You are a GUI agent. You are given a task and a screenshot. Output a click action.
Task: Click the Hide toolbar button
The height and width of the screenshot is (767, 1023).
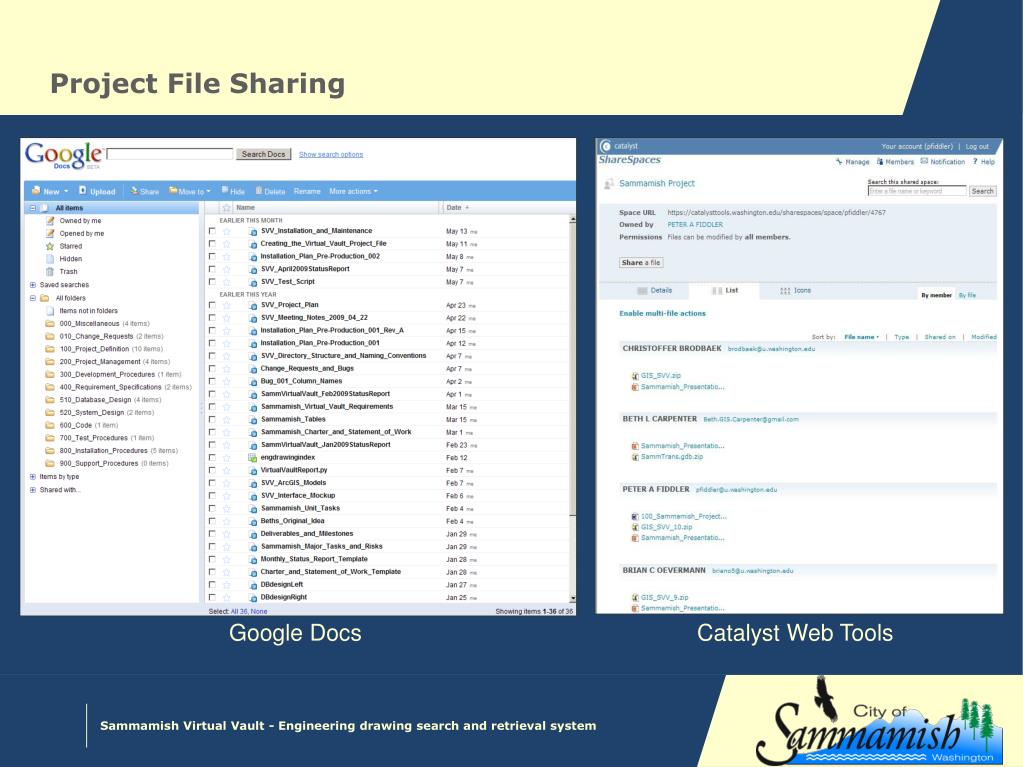233,191
